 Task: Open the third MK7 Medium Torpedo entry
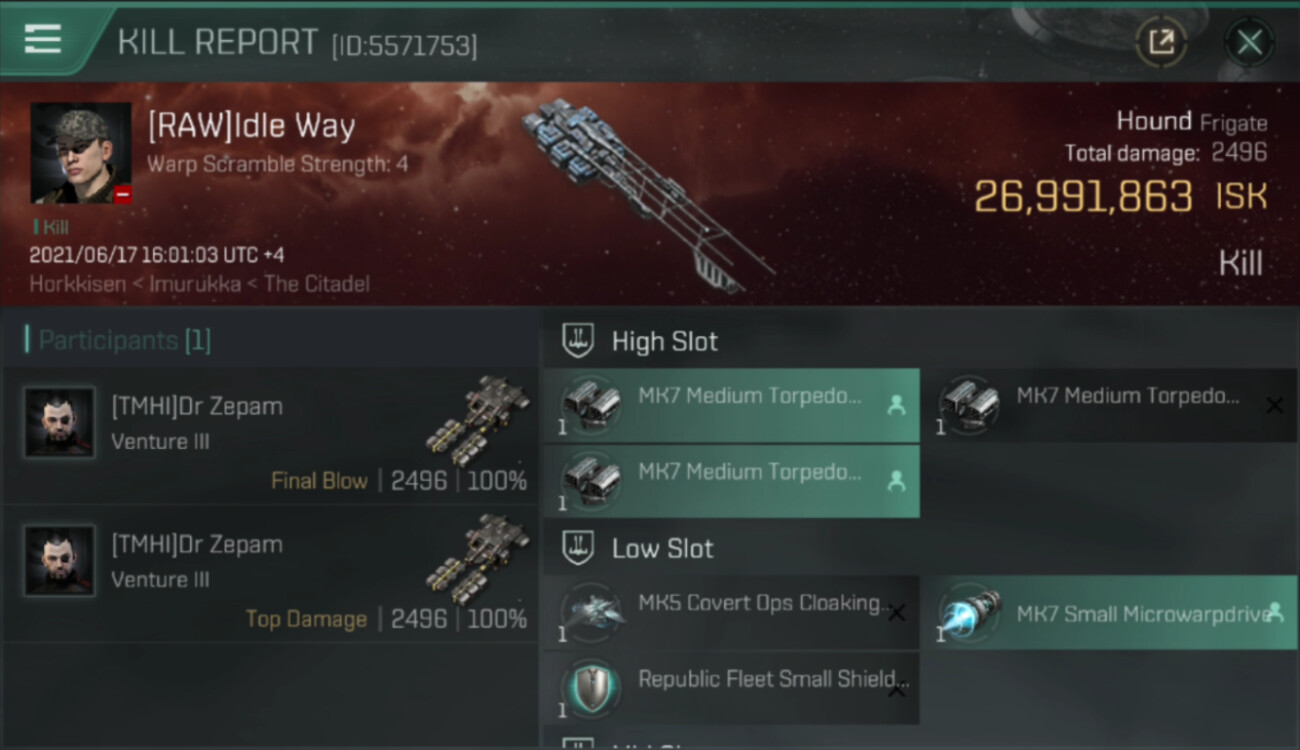coord(731,481)
